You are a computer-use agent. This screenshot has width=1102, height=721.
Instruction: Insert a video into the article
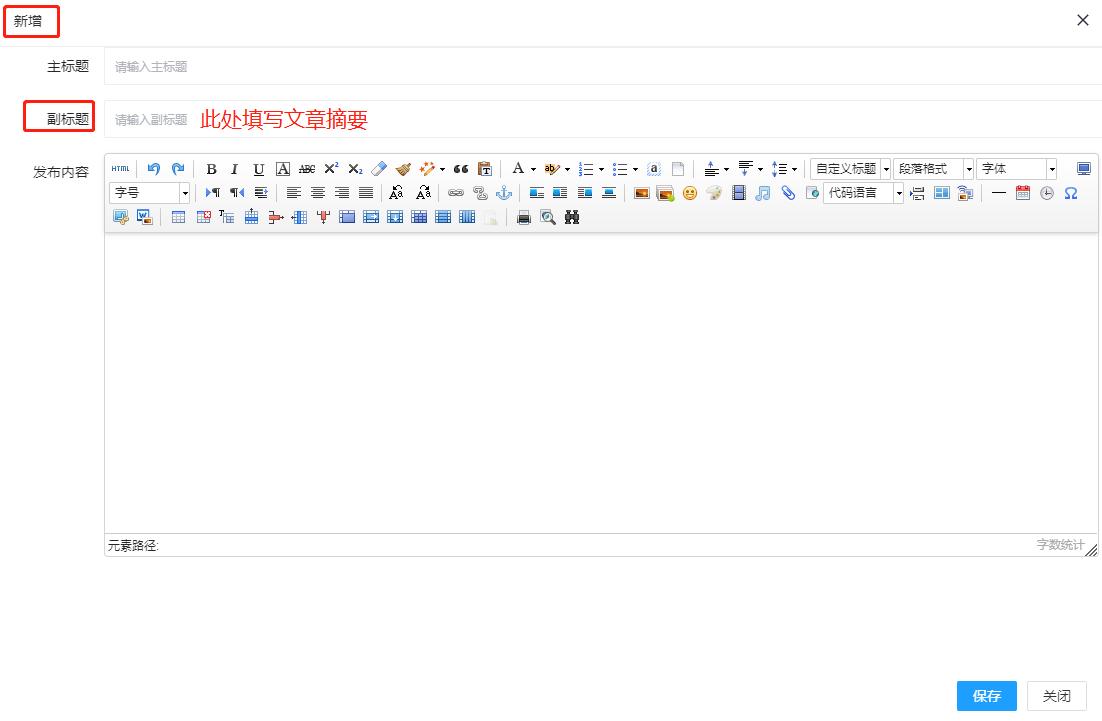[x=738, y=194]
